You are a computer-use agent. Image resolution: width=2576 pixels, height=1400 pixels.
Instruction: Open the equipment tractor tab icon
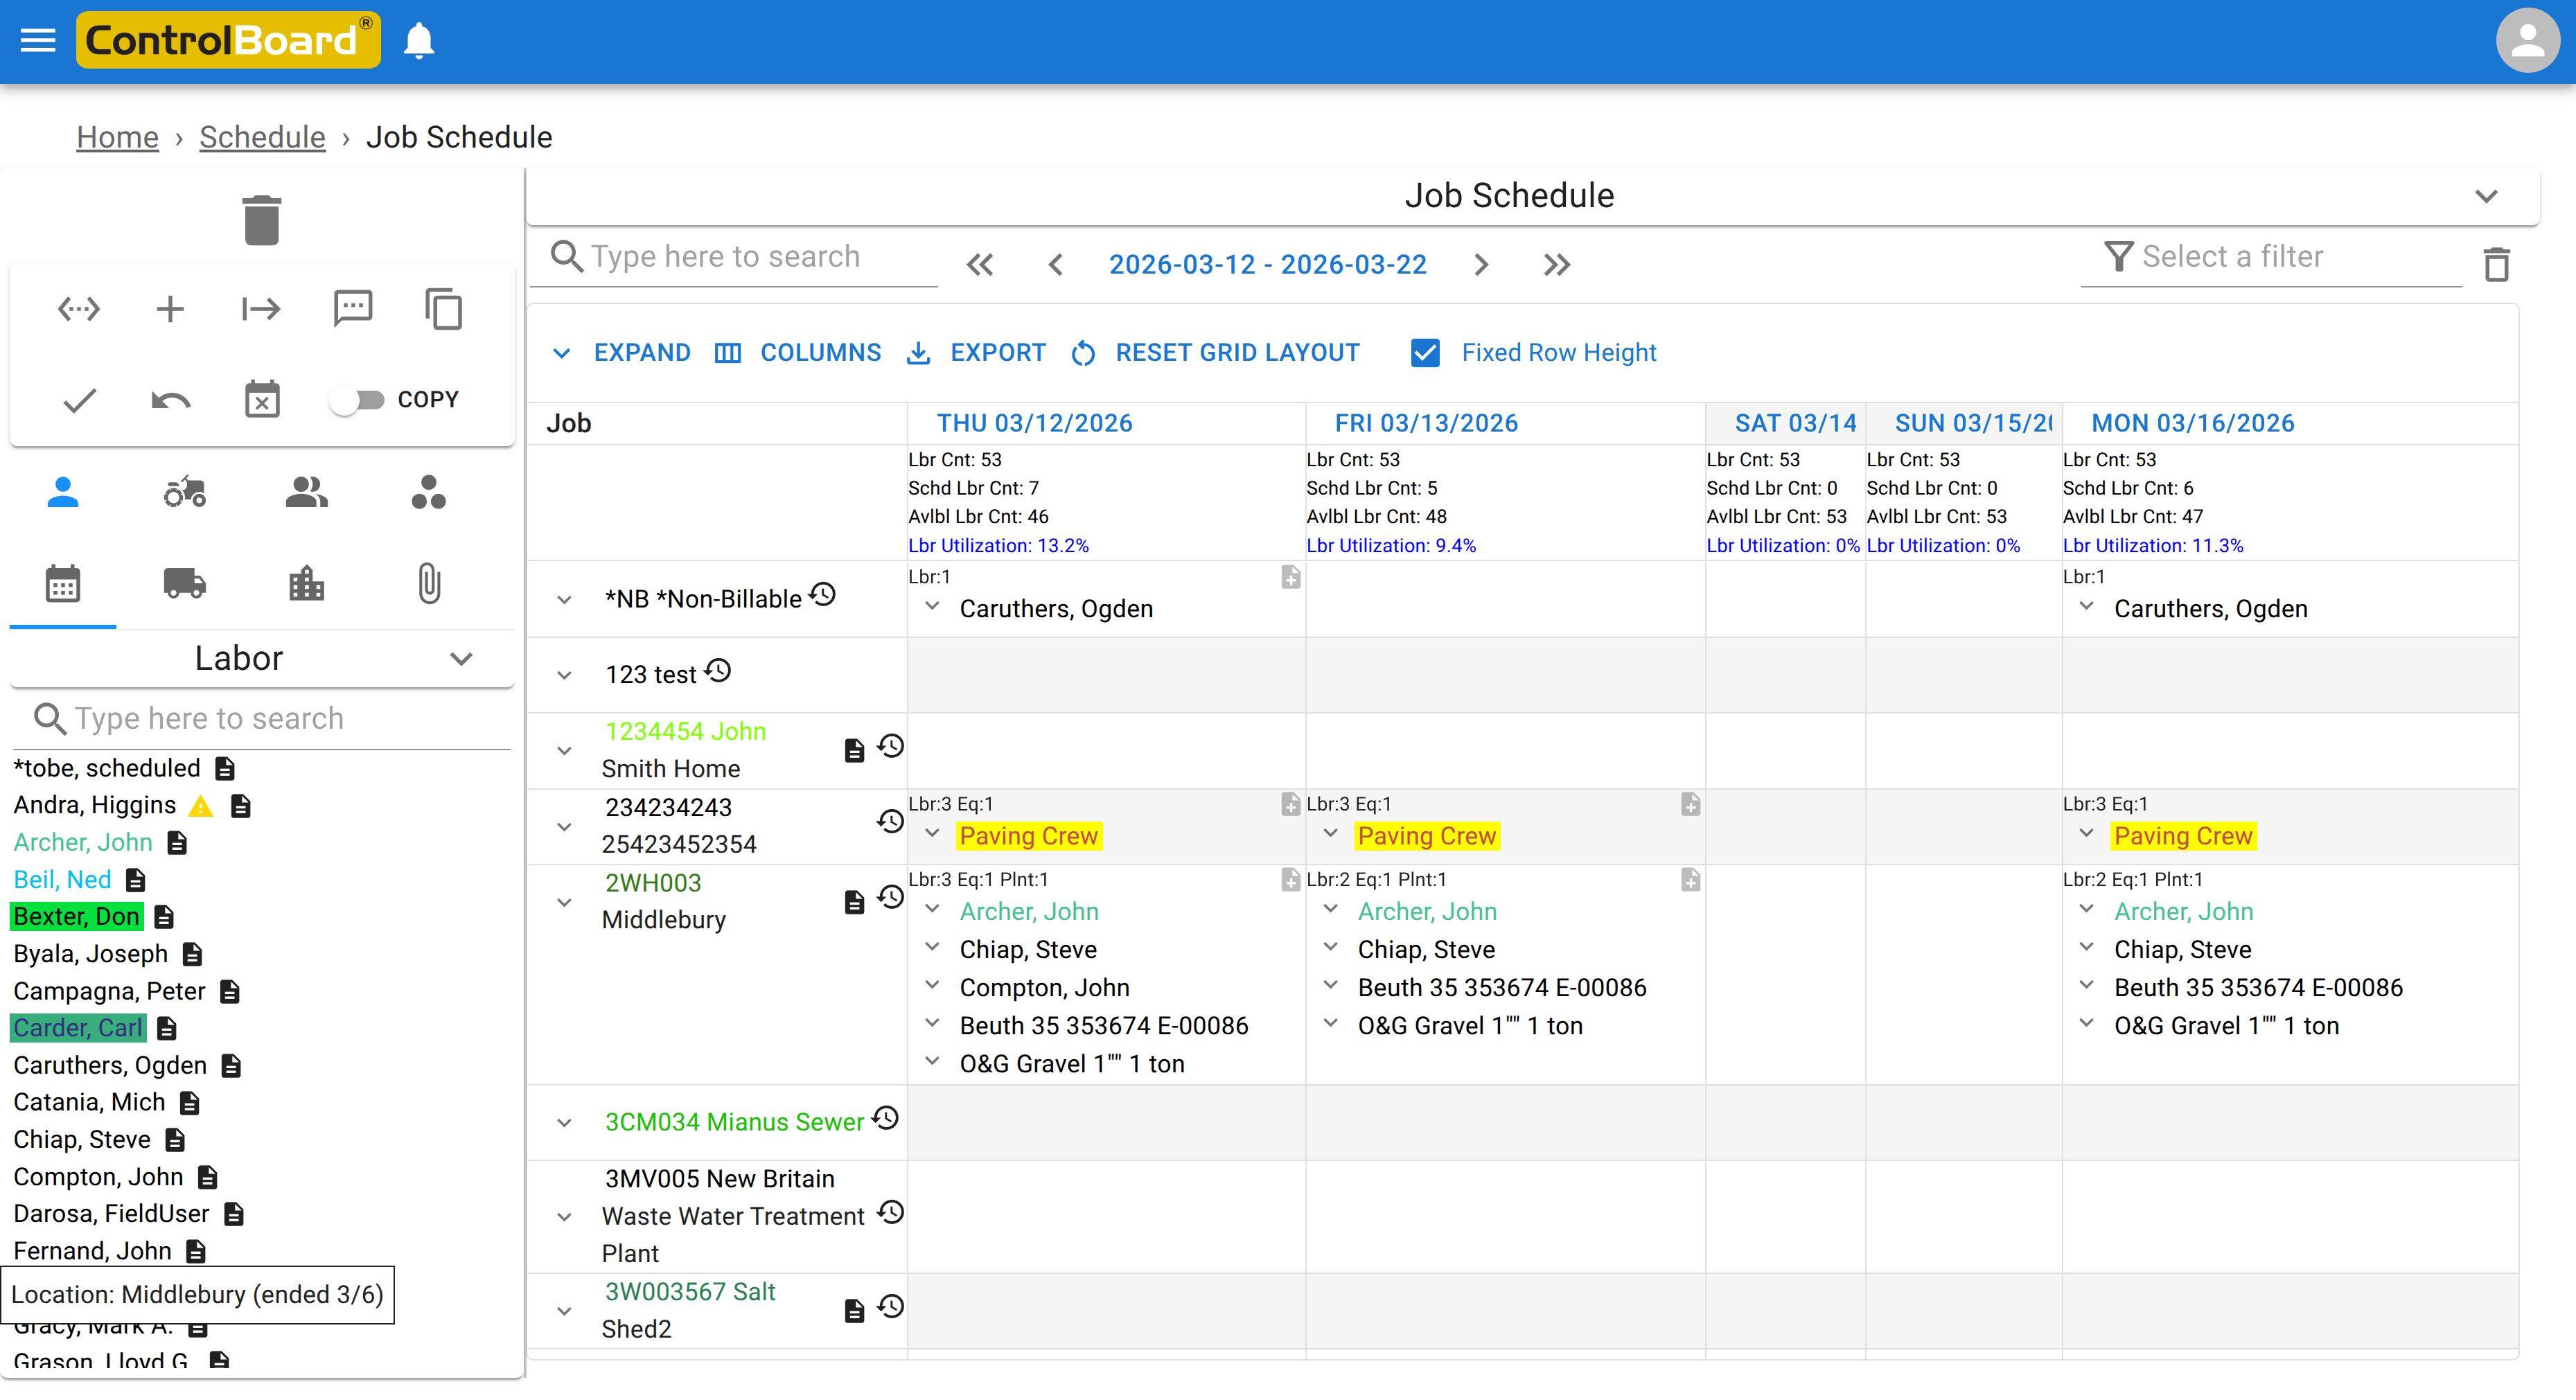(184, 493)
